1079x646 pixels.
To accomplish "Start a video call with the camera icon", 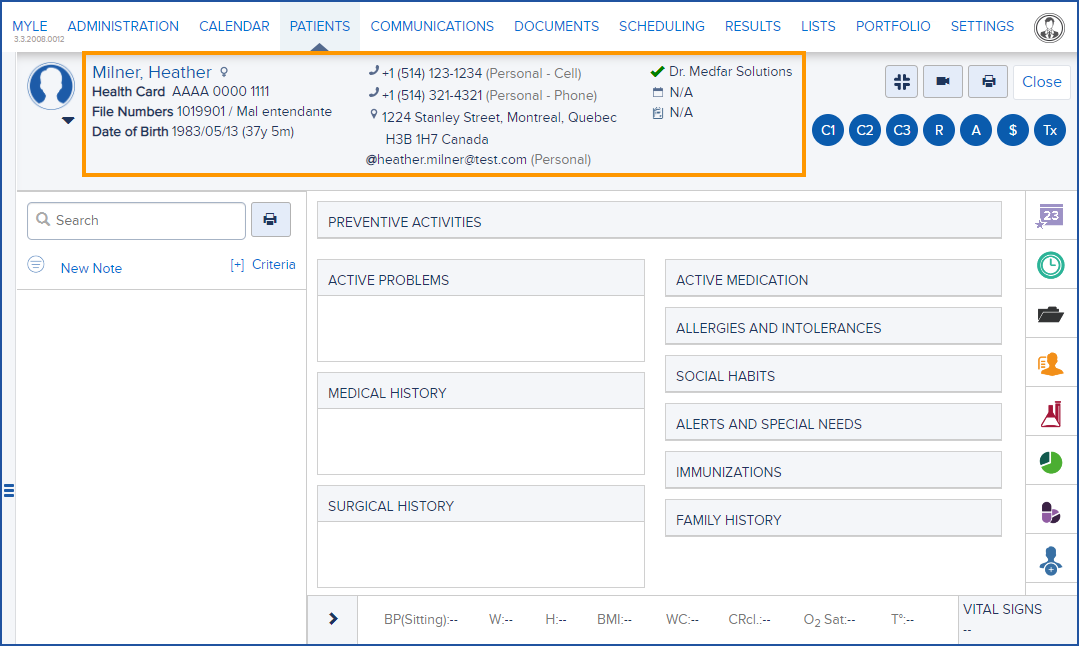I will click(942, 81).
